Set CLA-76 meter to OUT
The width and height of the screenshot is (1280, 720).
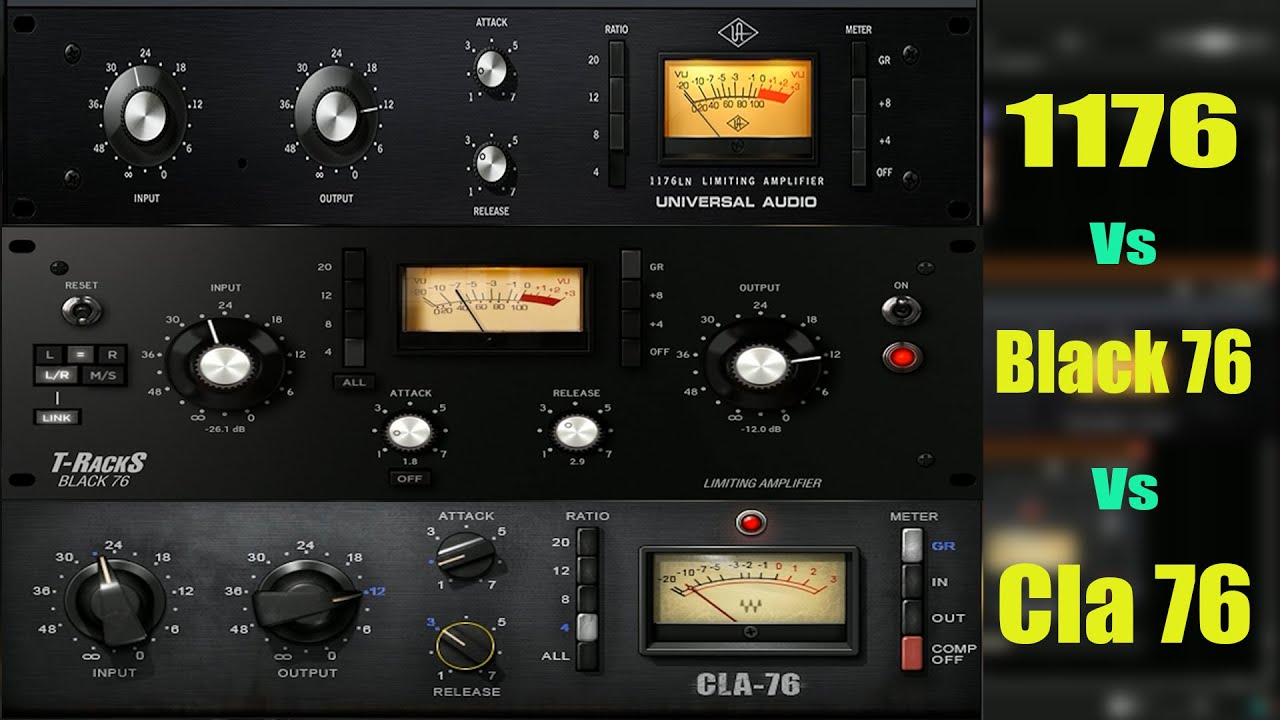click(912, 616)
